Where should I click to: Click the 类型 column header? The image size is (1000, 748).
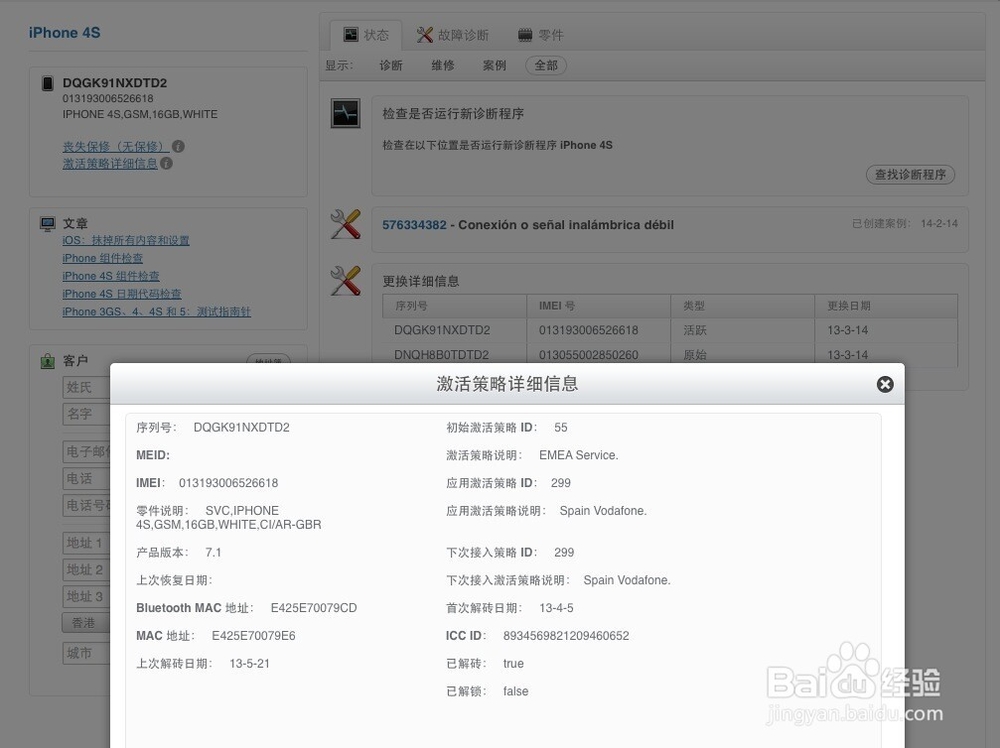click(x=743, y=306)
